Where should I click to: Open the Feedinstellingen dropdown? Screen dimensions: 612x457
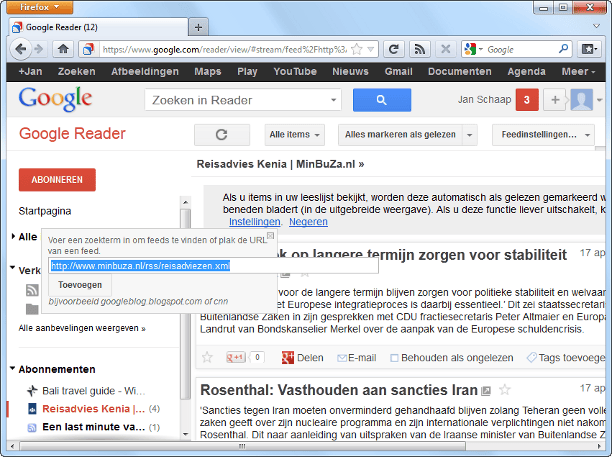pos(543,135)
